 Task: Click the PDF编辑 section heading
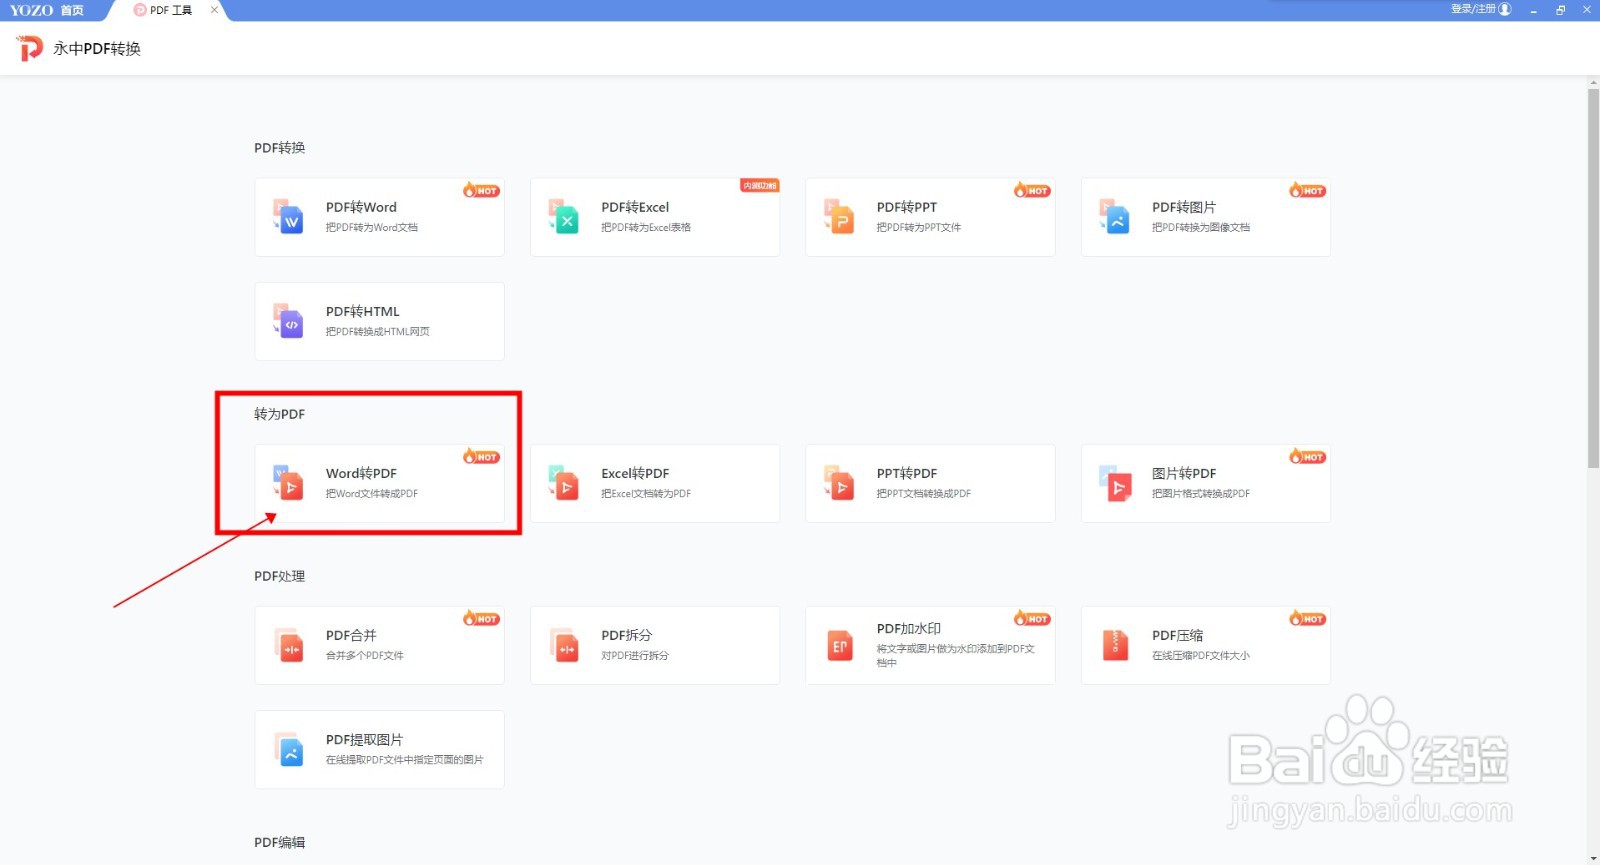(279, 842)
